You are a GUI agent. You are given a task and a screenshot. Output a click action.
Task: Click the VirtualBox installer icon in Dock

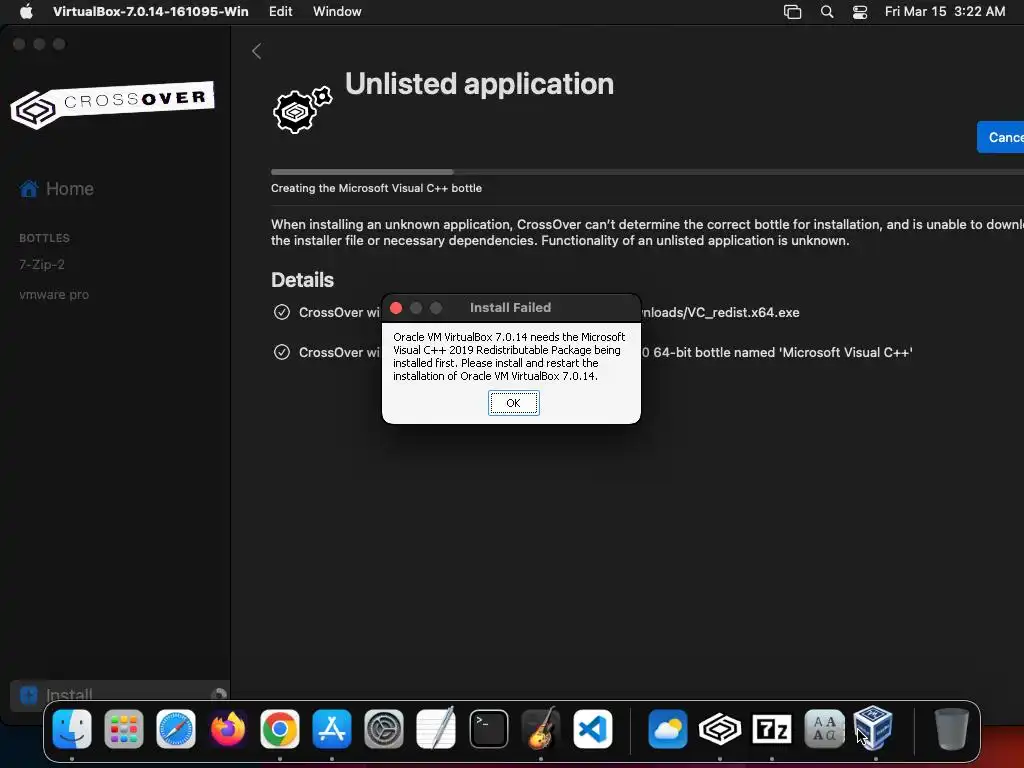coord(874,728)
